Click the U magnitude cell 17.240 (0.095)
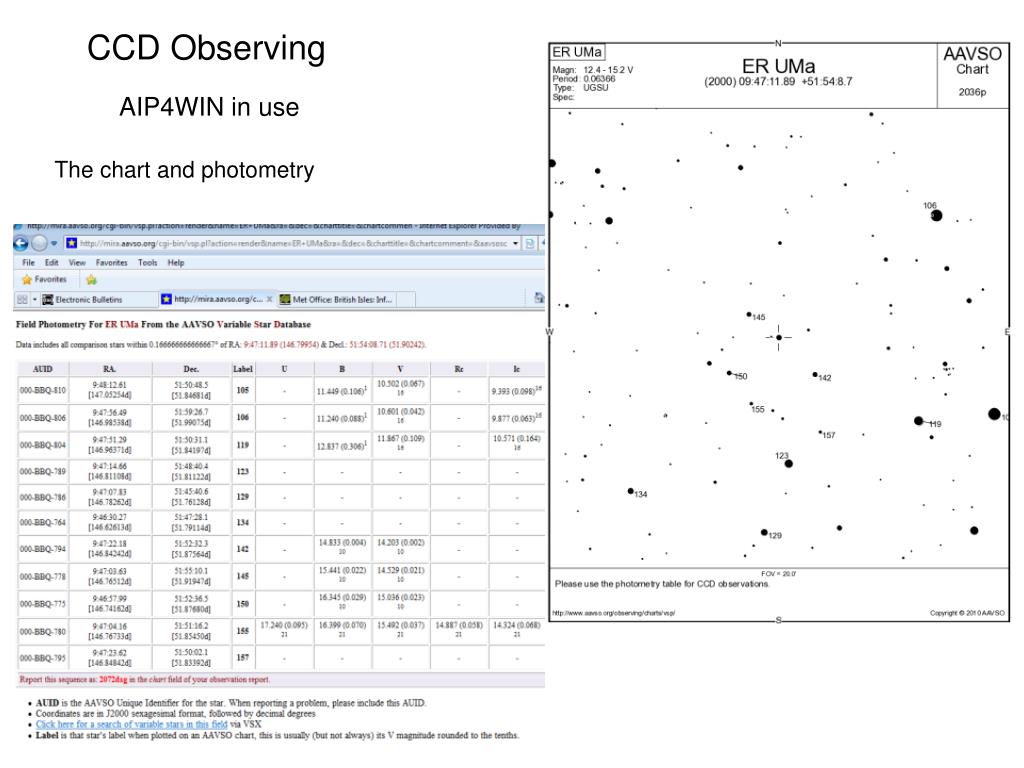 pos(284,630)
